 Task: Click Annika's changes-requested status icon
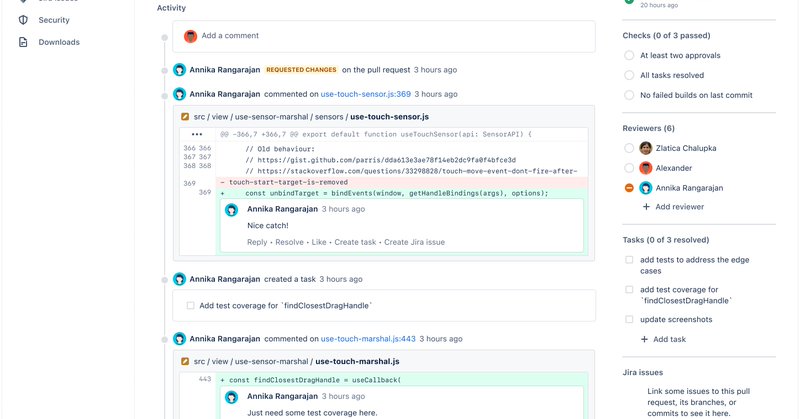click(x=629, y=188)
